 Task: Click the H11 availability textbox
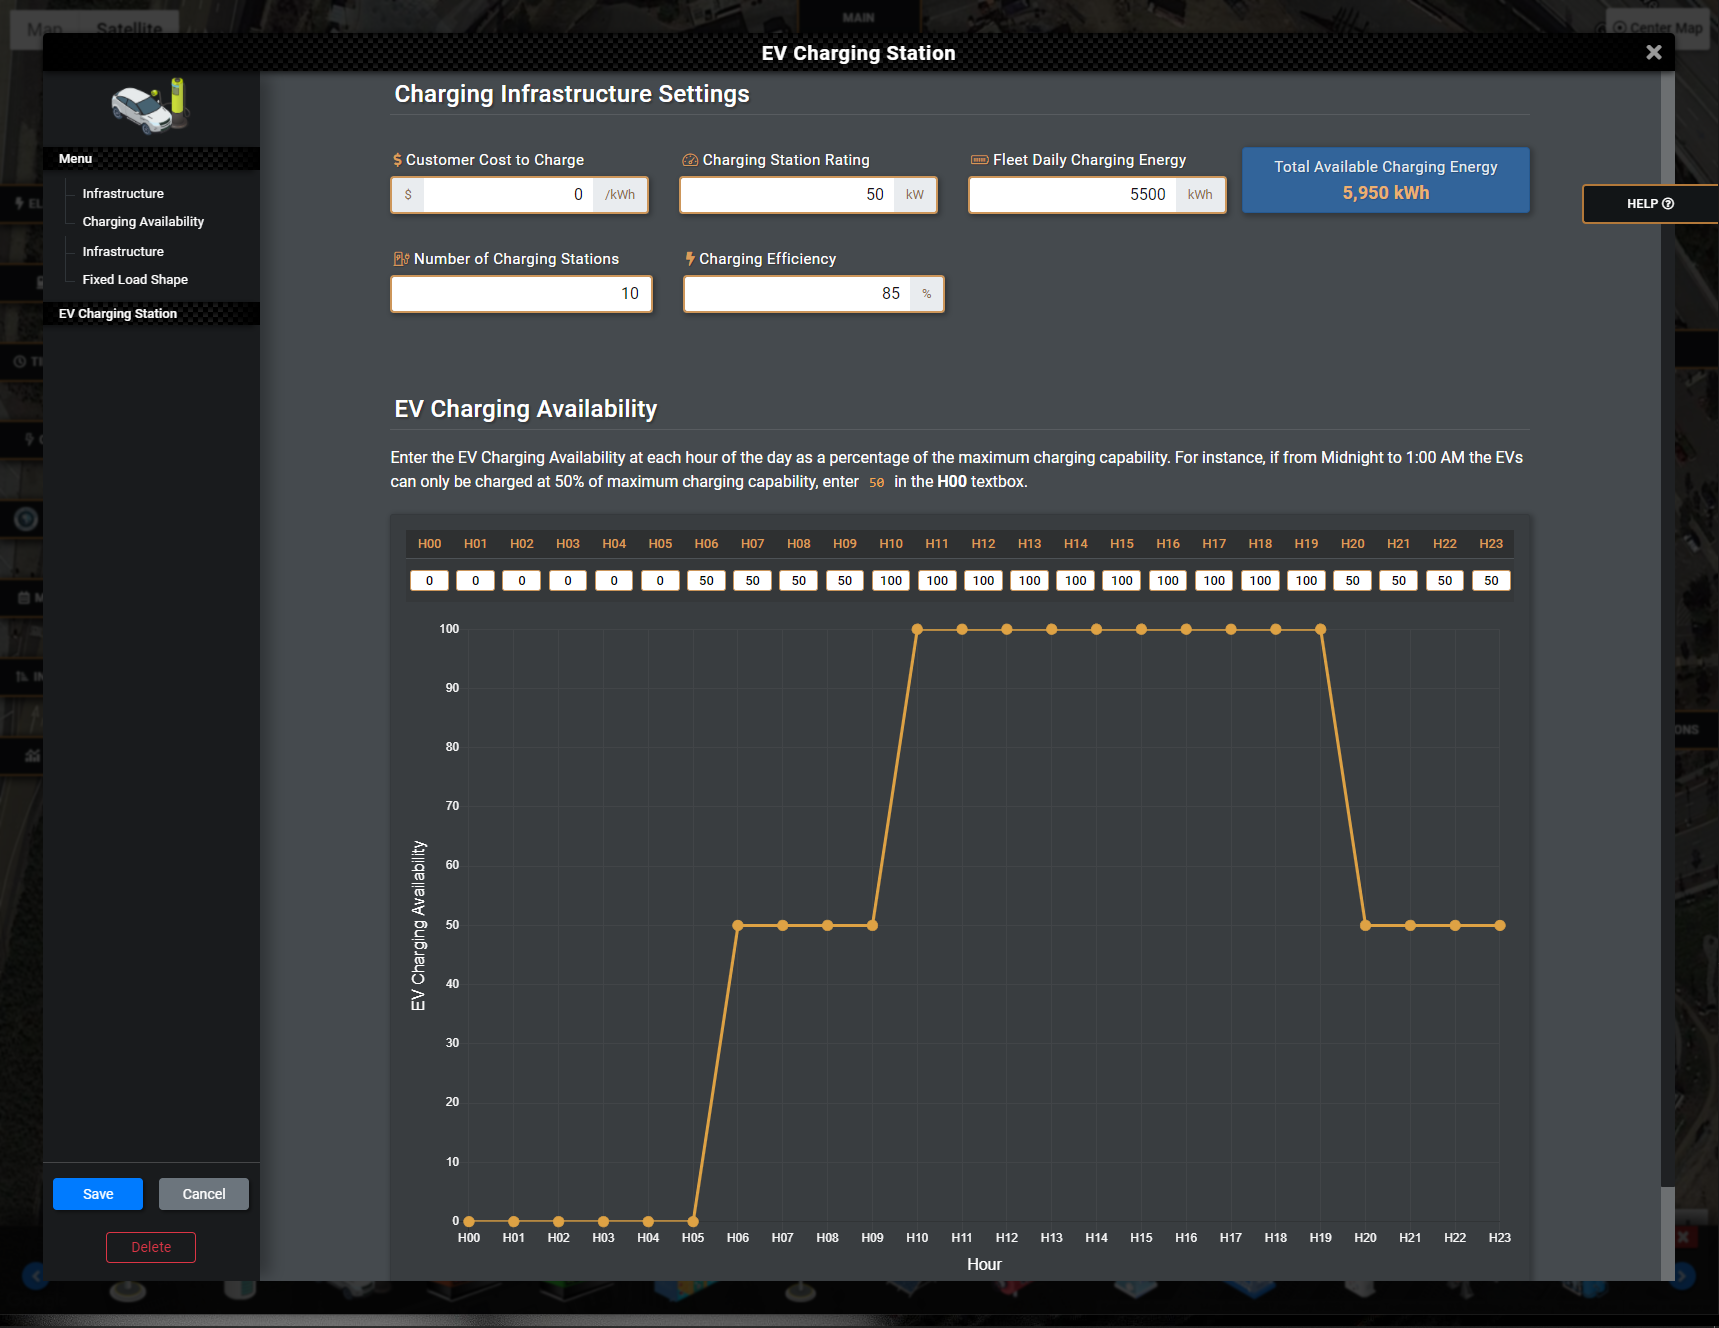coord(937,581)
